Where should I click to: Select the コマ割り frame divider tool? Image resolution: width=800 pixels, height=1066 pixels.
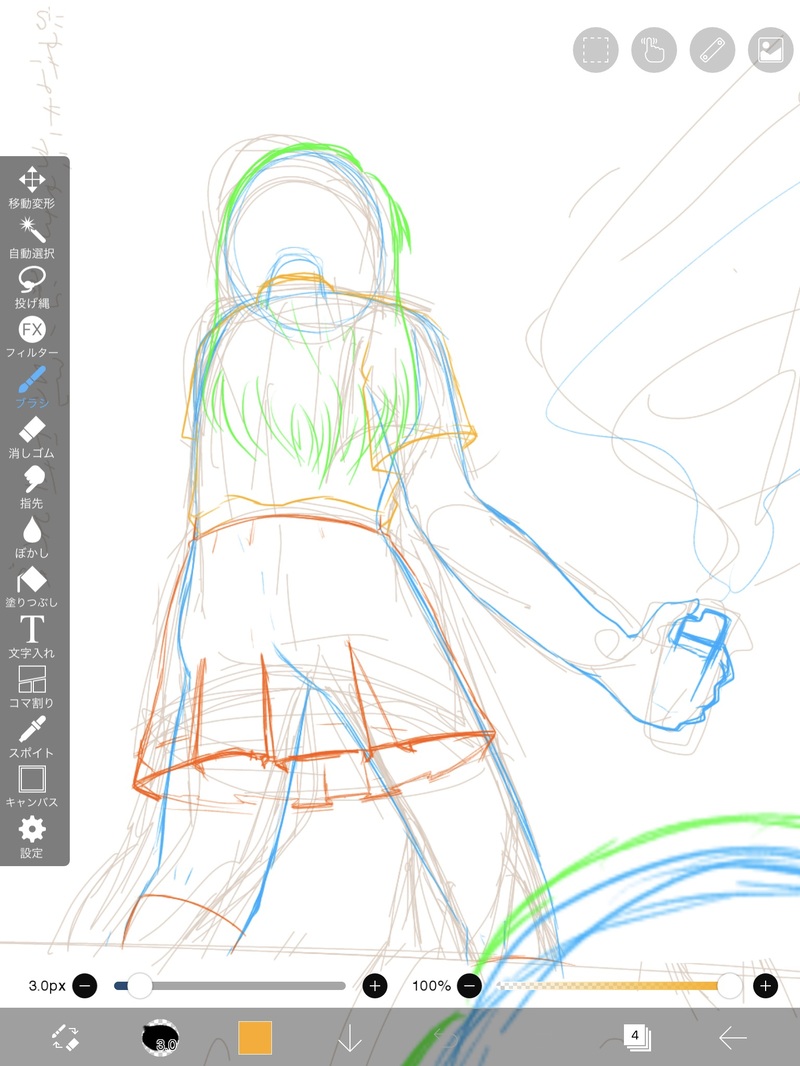(32, 687)
